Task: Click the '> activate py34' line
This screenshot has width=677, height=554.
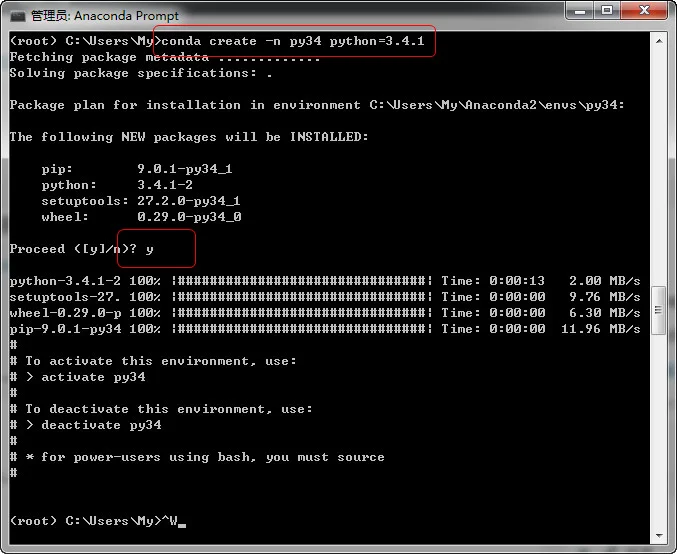Action: (x=78, y=377)
